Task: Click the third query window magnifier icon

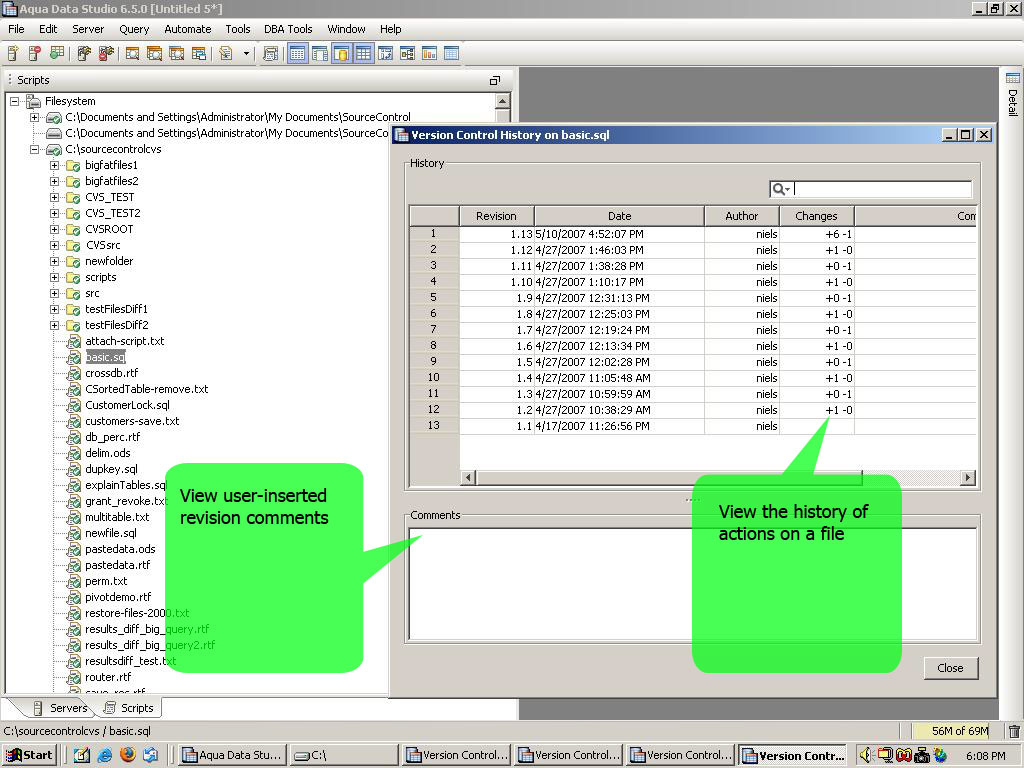Action: [x=177, y=54]
